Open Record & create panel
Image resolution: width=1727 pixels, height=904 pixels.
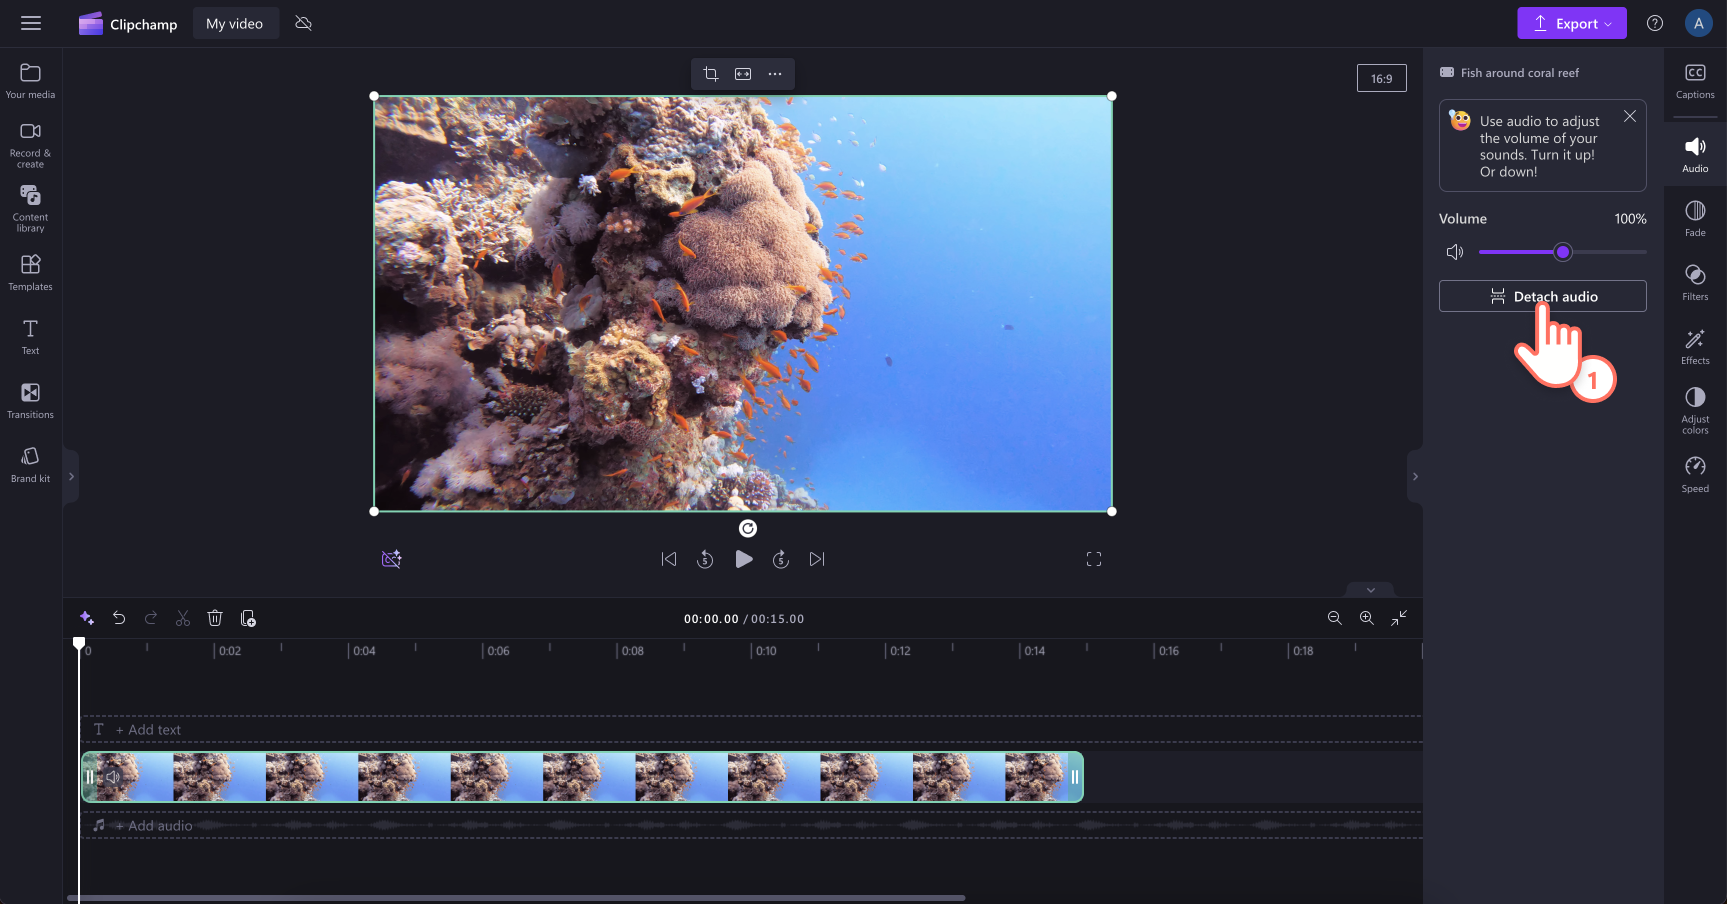point(30,144)
